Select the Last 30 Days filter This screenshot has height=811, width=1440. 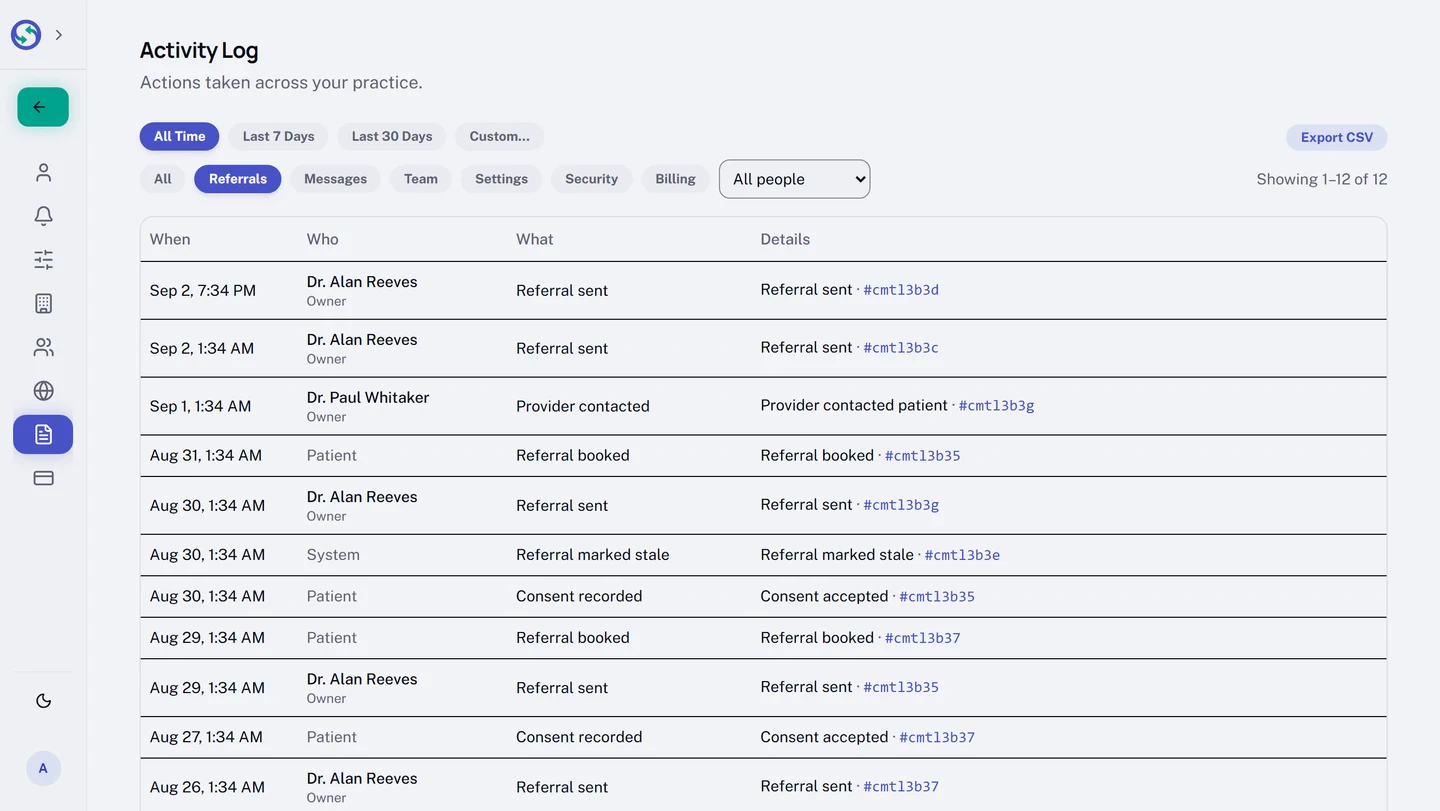(x=392, y=136)
